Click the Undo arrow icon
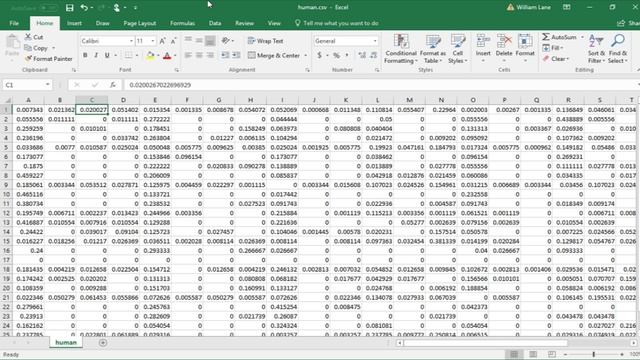 [x=84, y=7]
